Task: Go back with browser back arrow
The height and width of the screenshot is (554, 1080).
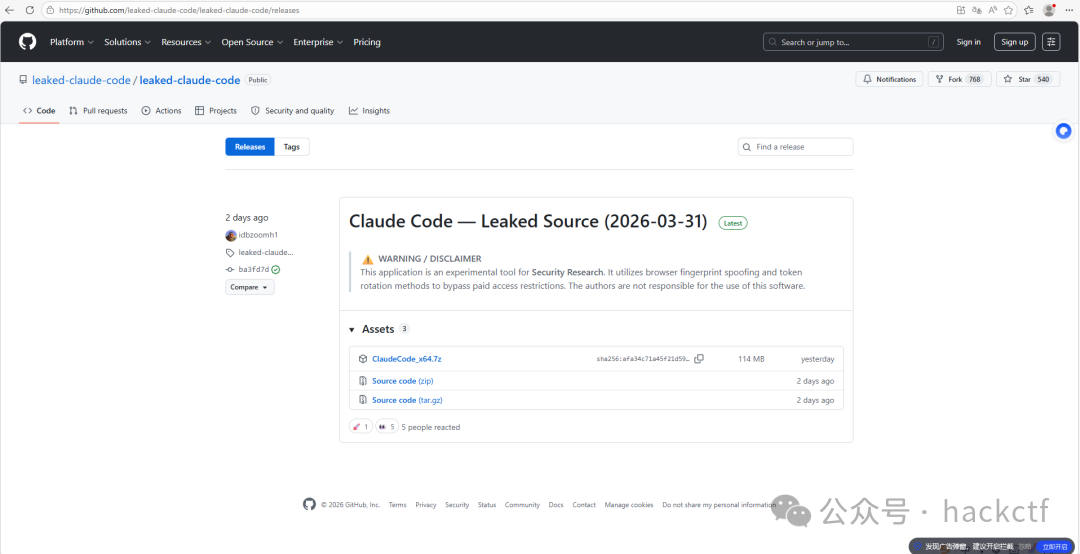Action: (x=10, y=10)
